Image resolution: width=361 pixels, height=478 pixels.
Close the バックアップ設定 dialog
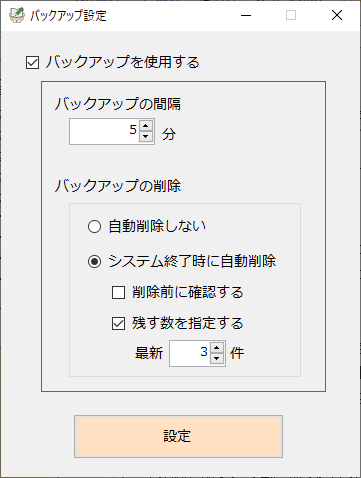337,15
